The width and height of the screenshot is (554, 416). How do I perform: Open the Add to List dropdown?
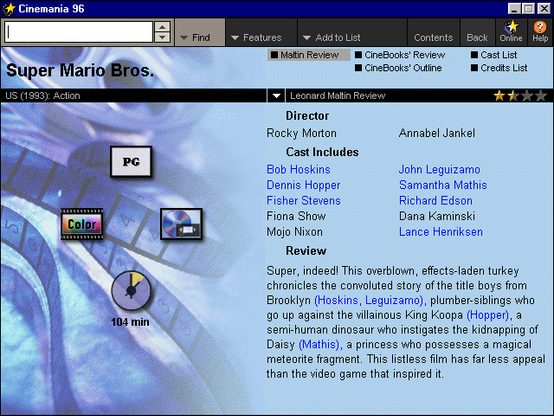coord(352,33)
